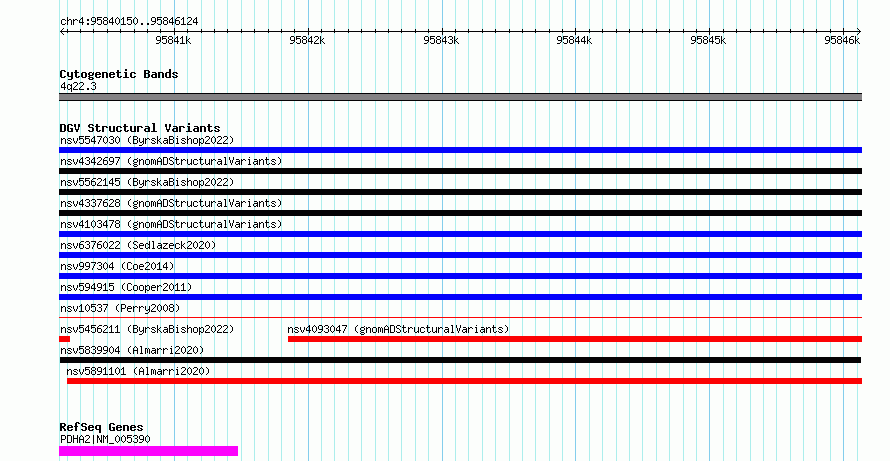Click the nsv4103478 (gnomADStructuralVariants) label

click(171, 224)
